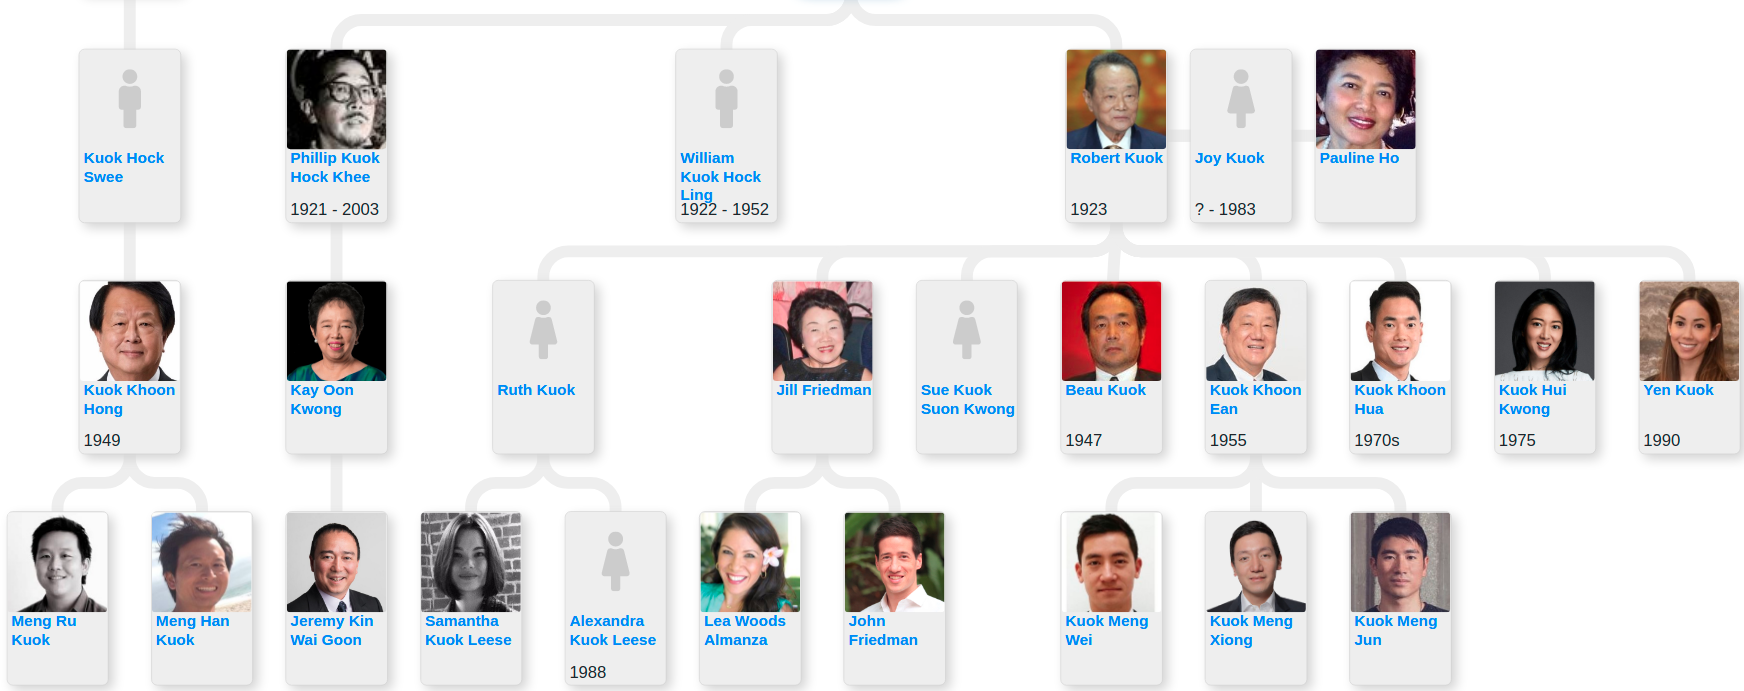Follow the Kuok Khoon Hong name link

(x=130, y=399)
